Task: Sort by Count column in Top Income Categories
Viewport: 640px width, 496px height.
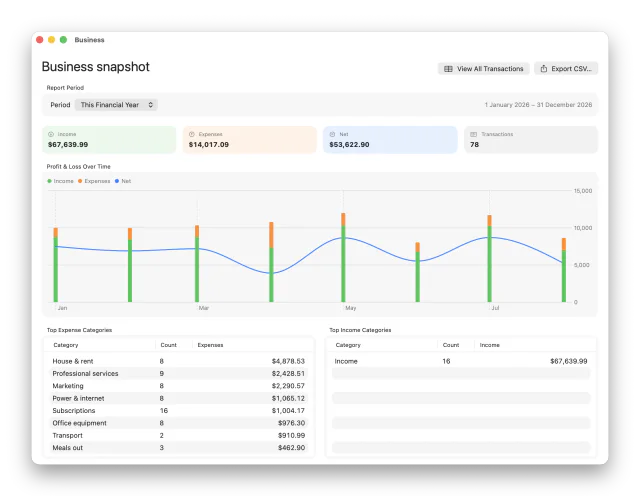Action: pyautogui.click(x=451, y=345)
